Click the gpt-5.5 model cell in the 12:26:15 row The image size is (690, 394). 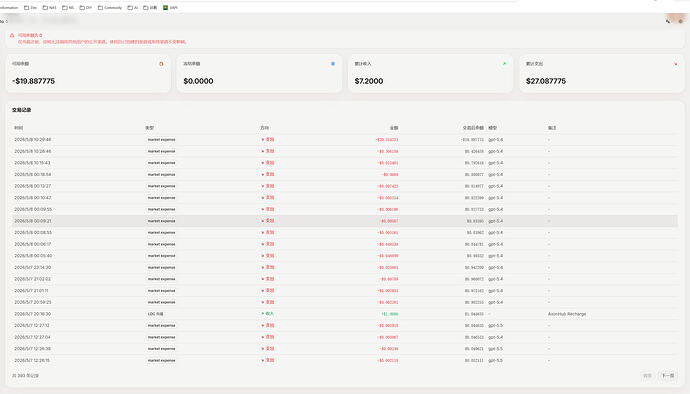(x=495, y=360)
